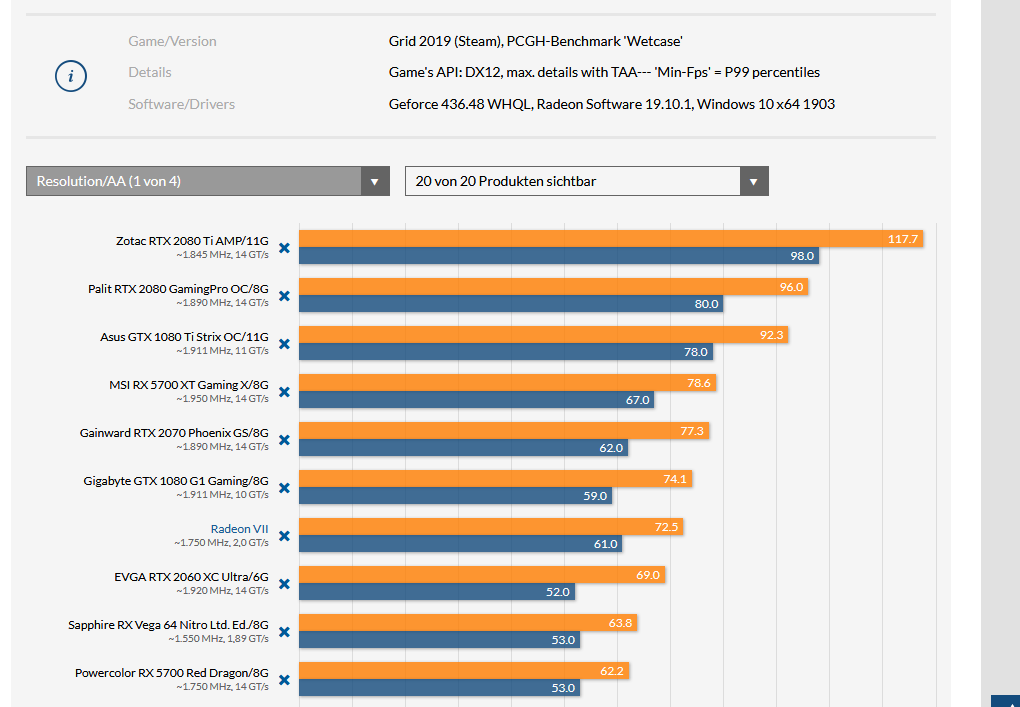This screenshot has width=1020, height=707.
Task: Click the X icon beside Palit RTX 2080 GamingPro
Action: (284, 296)
